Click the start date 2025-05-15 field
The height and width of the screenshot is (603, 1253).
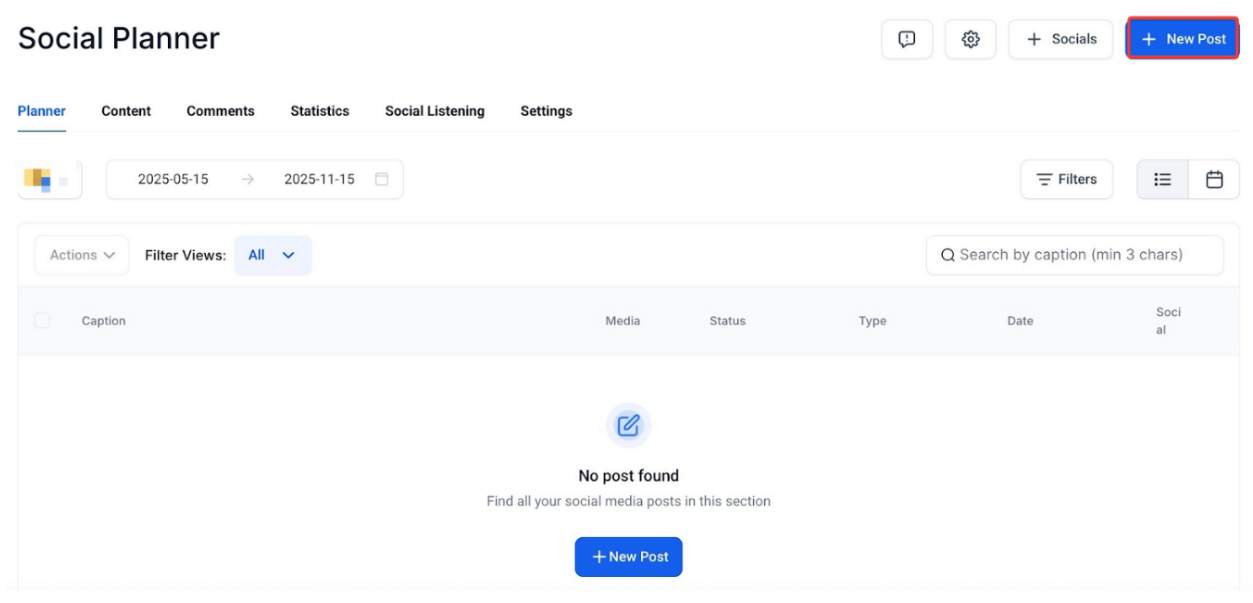point(173,179)
